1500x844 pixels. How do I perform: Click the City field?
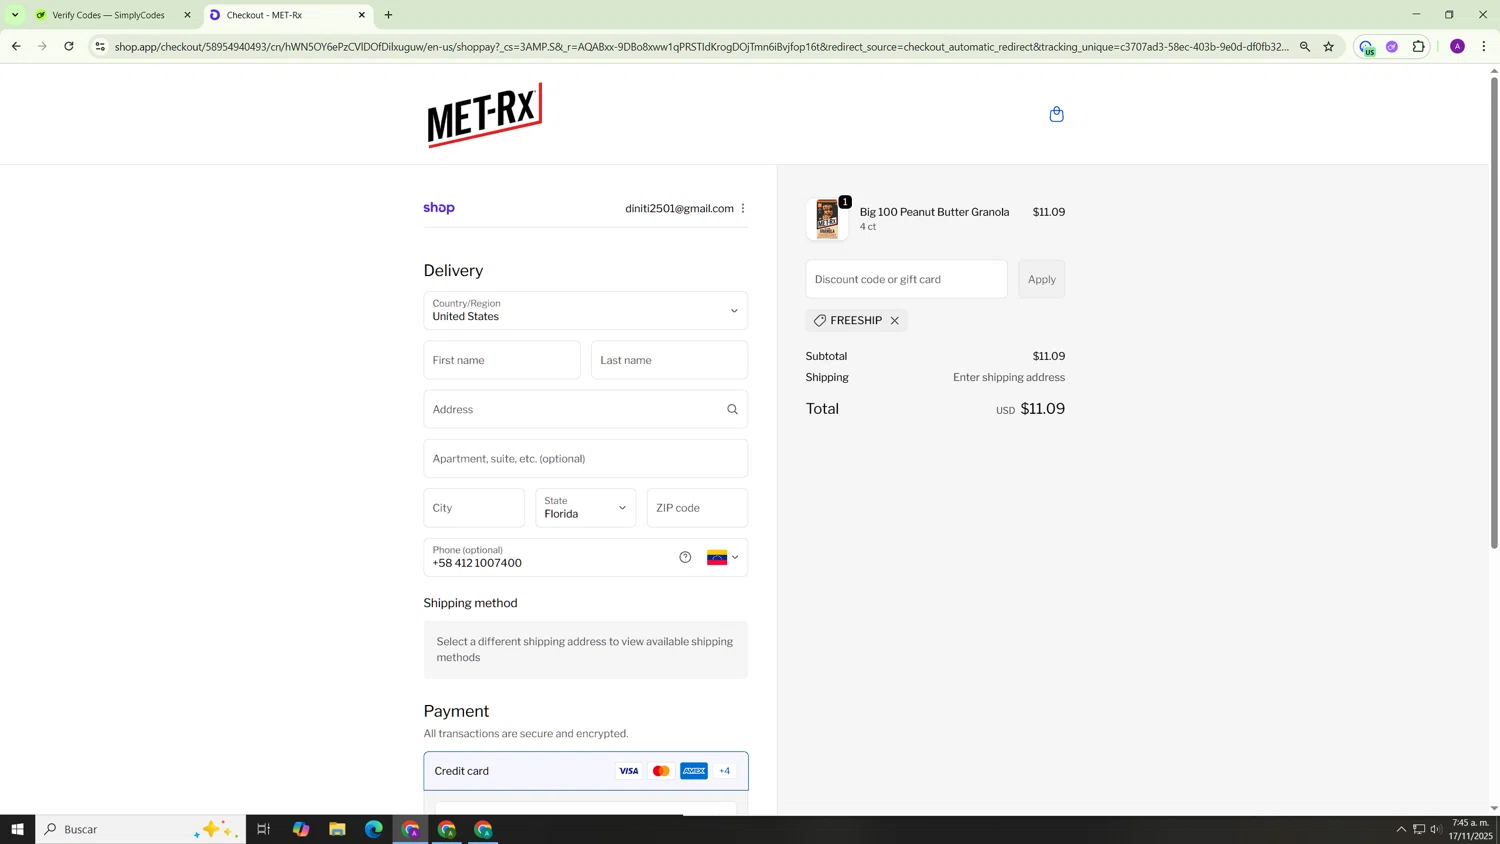click(474, 508)
